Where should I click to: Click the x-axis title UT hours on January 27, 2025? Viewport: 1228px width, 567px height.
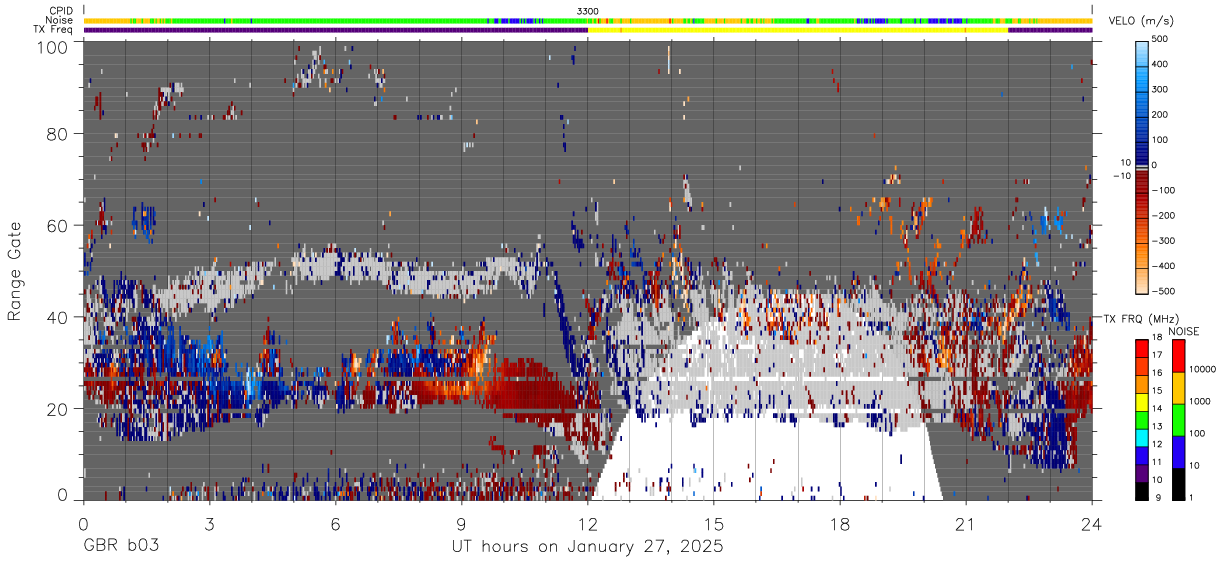tap(587, 548)
